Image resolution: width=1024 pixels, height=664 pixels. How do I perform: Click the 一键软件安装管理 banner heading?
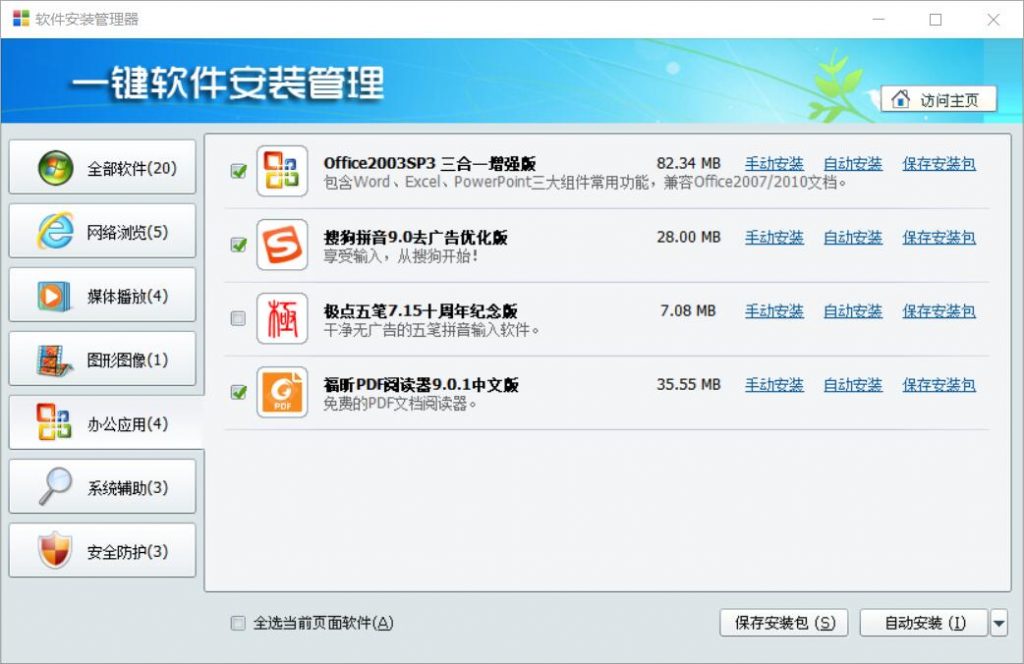pos(228,83)
